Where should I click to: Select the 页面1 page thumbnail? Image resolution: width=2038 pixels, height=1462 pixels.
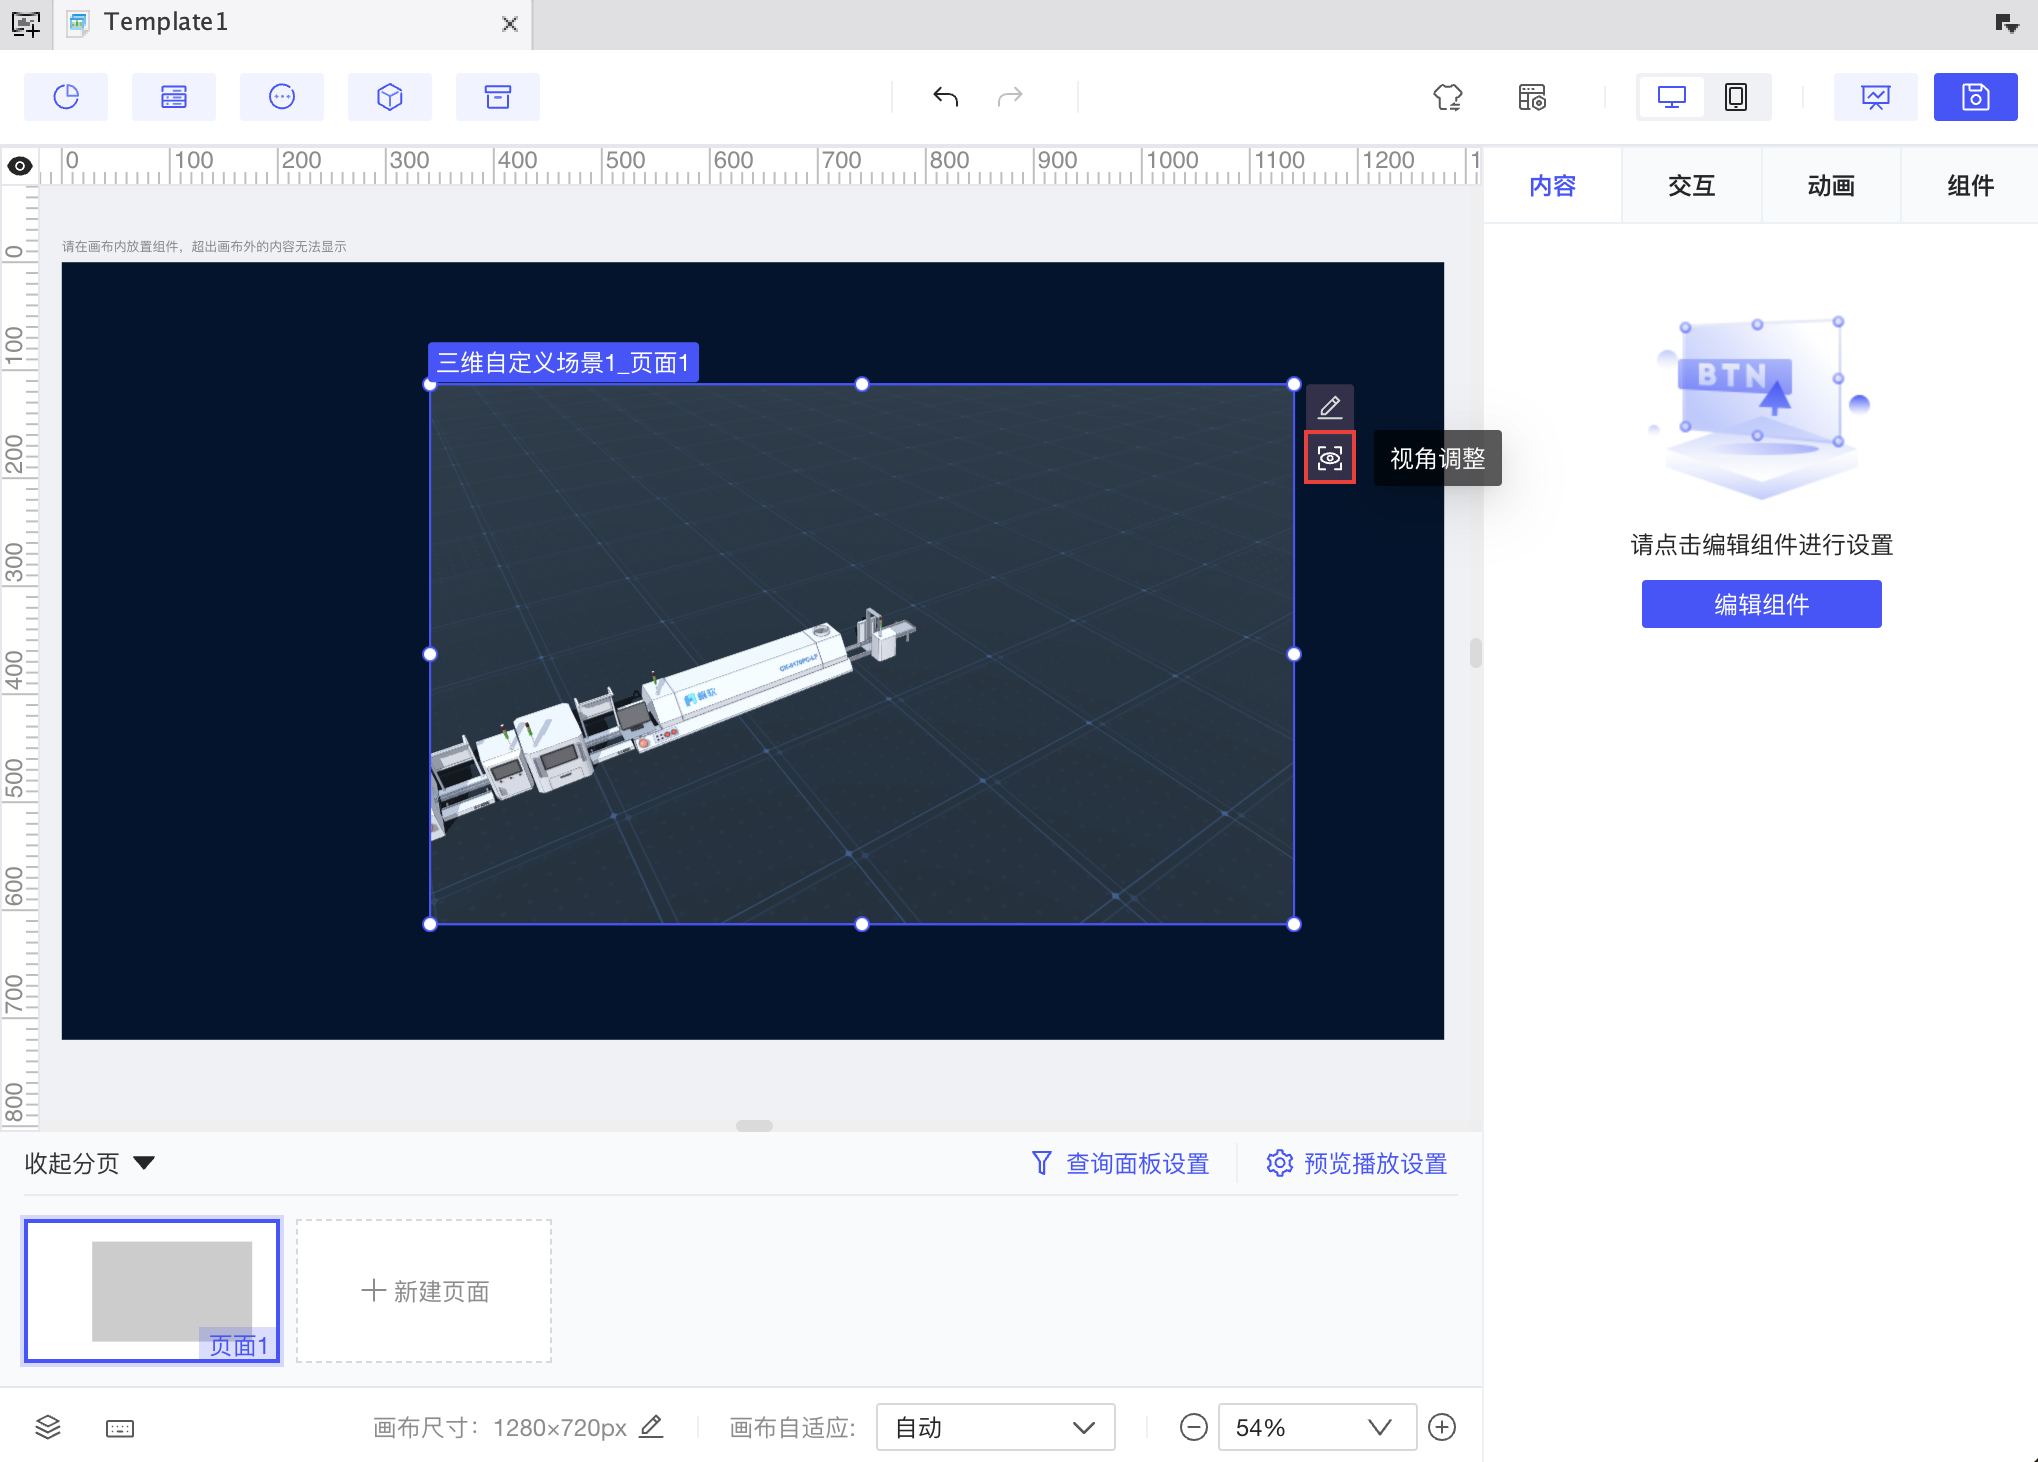(152, 1290)
